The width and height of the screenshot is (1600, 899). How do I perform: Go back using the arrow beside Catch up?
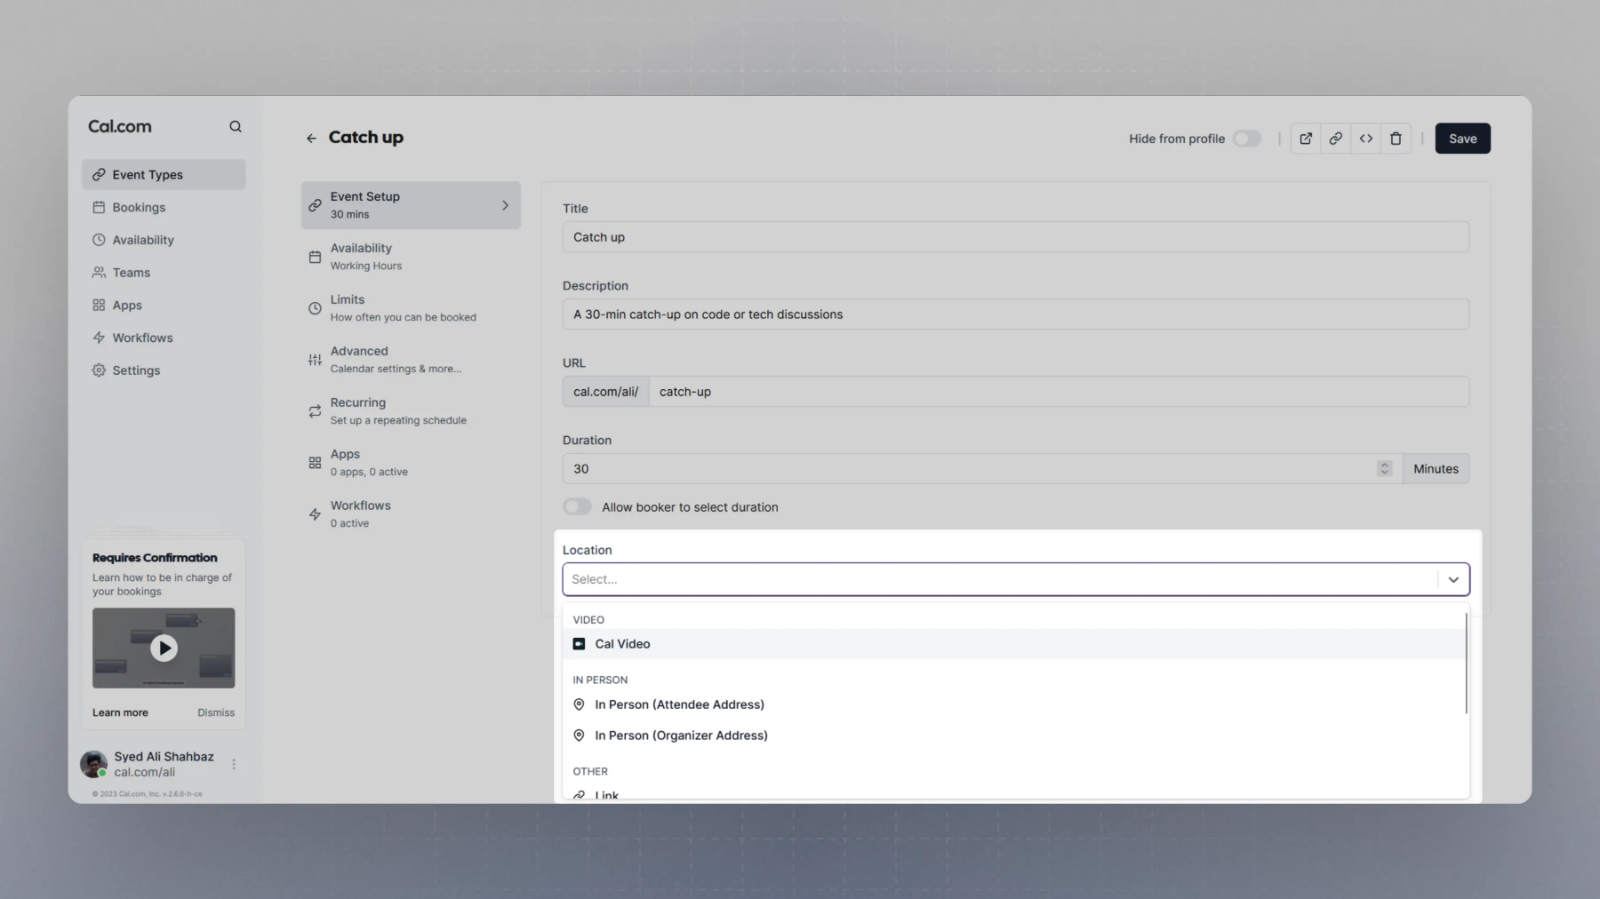coord(311,138)
